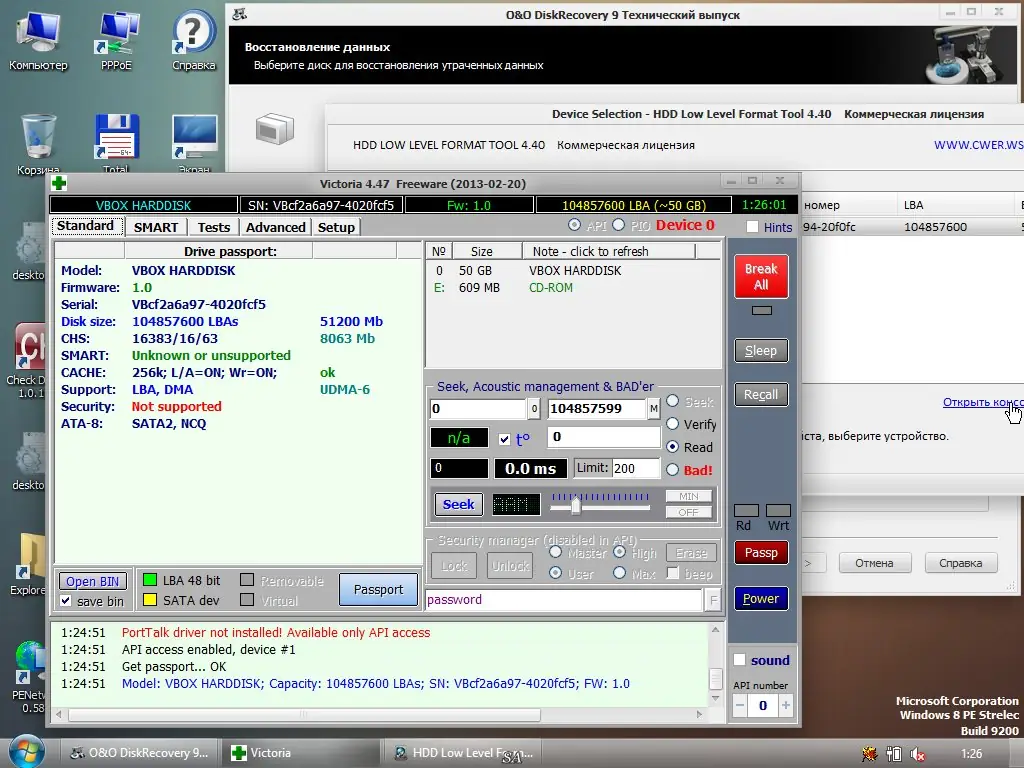Viewport: 1024px width, 768px height.
Task: Click the M button beside end LBA
Action: point(653,409)
